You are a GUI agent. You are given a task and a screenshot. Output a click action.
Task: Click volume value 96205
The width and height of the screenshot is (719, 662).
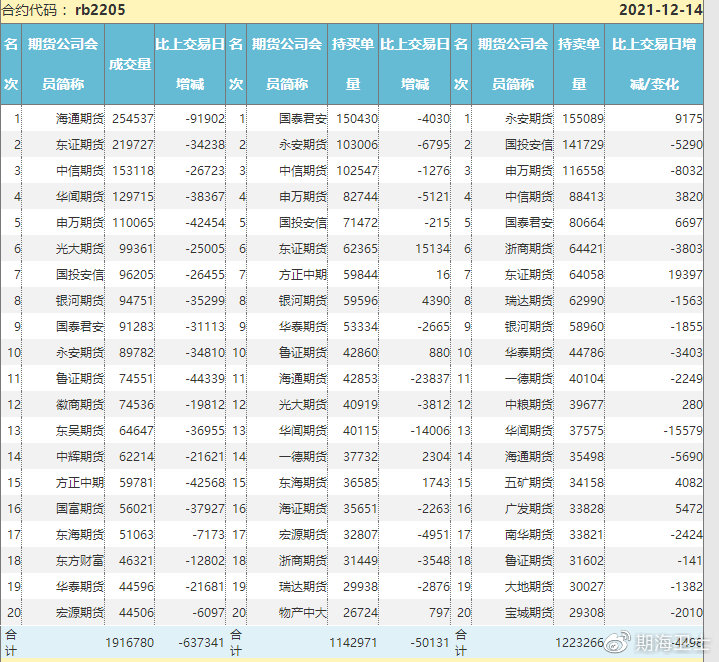(x=136, y=275)
